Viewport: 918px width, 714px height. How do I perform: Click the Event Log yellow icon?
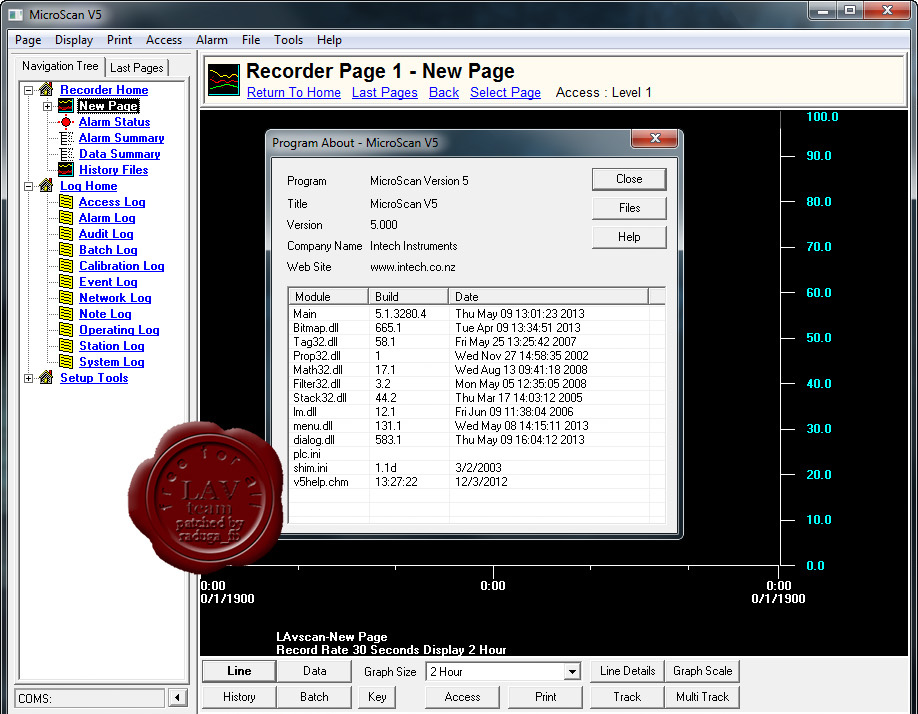66,282
